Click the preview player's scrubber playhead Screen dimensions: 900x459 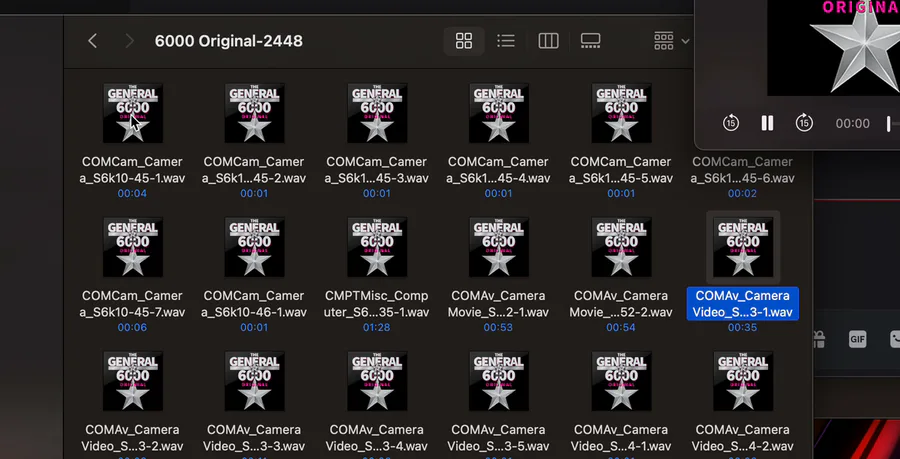click(889, 123)
